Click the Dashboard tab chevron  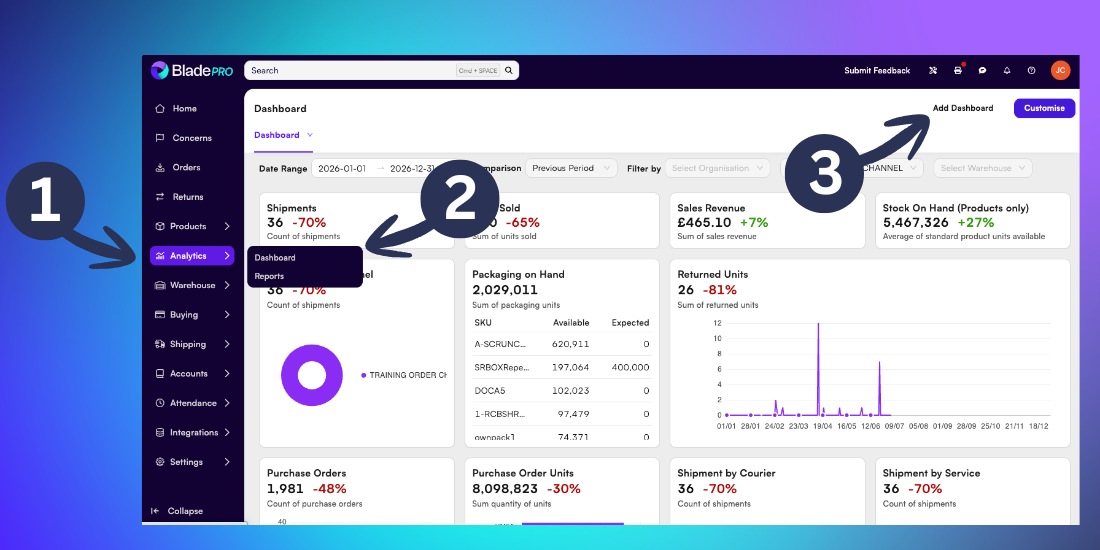tap(309, 135)
